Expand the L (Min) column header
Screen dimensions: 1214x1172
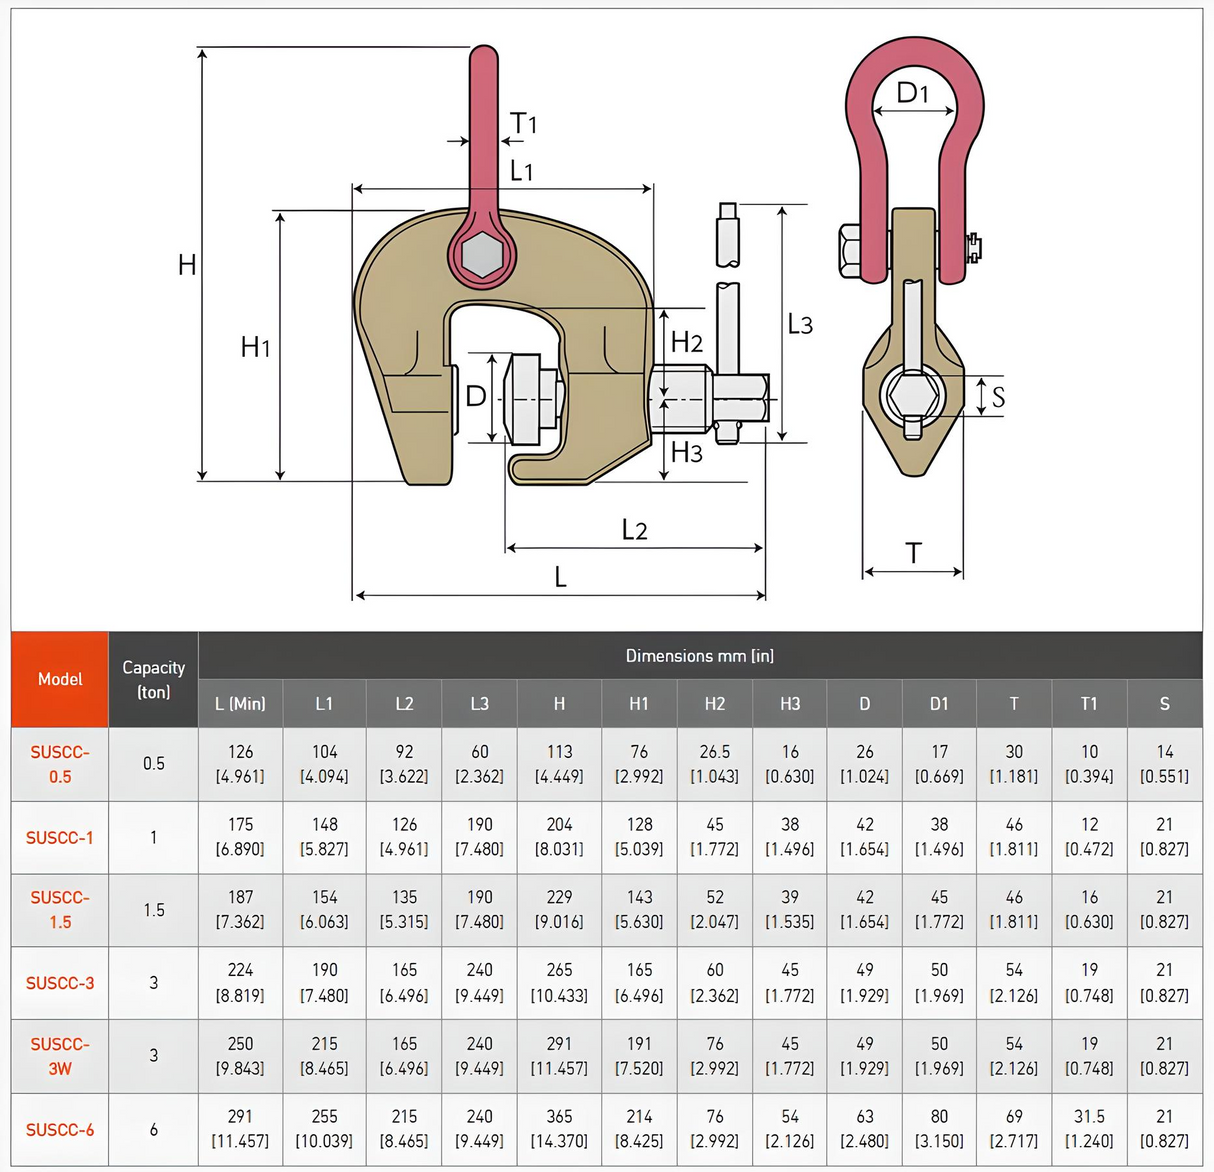[x=240, y=703]
